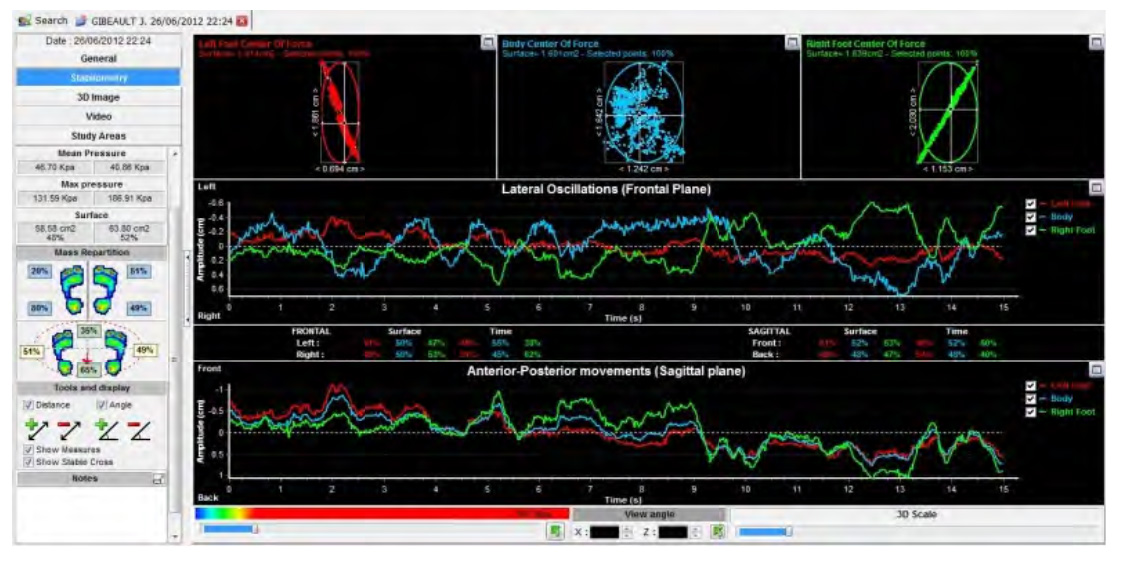Hide Body trace in Lateral Oscillations legend

pos(1031,217)
